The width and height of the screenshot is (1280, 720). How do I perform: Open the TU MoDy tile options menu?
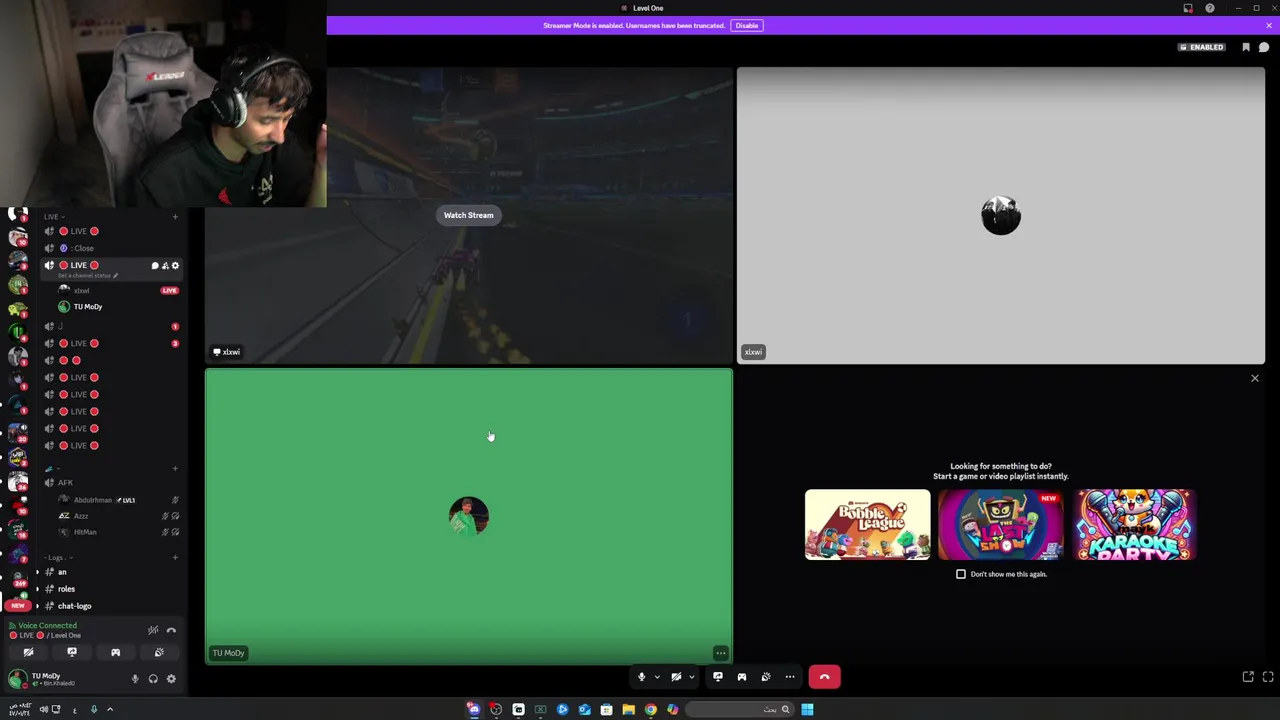pyautogui.click(x=720, y=653)
